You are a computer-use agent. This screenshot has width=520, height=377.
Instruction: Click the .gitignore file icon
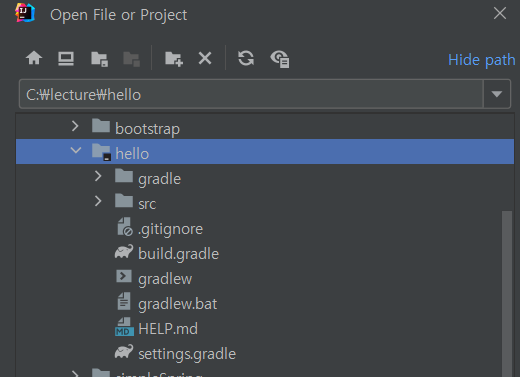pos(125,227)
